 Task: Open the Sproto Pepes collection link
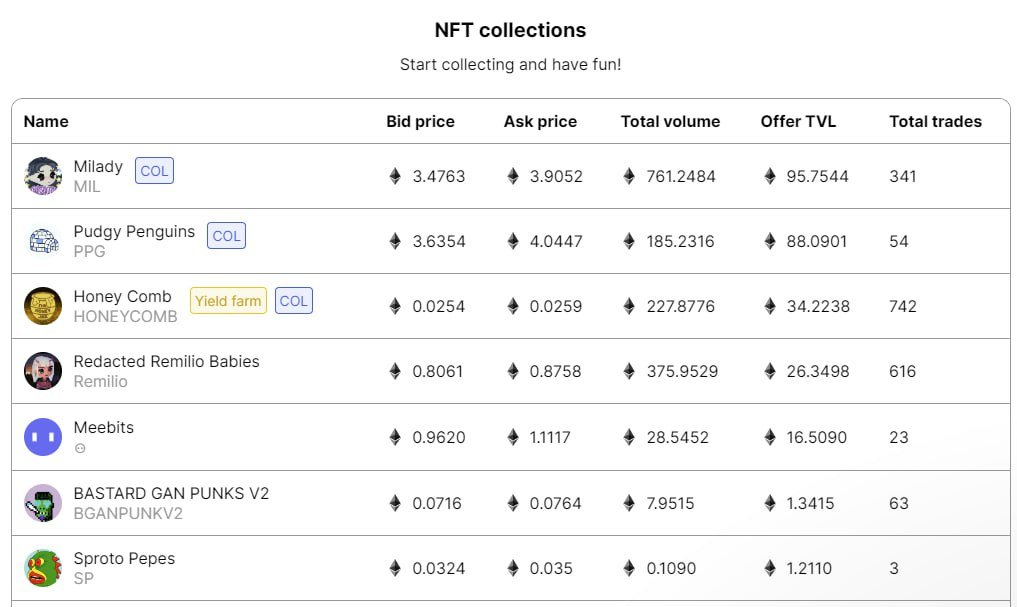(124, 559)
